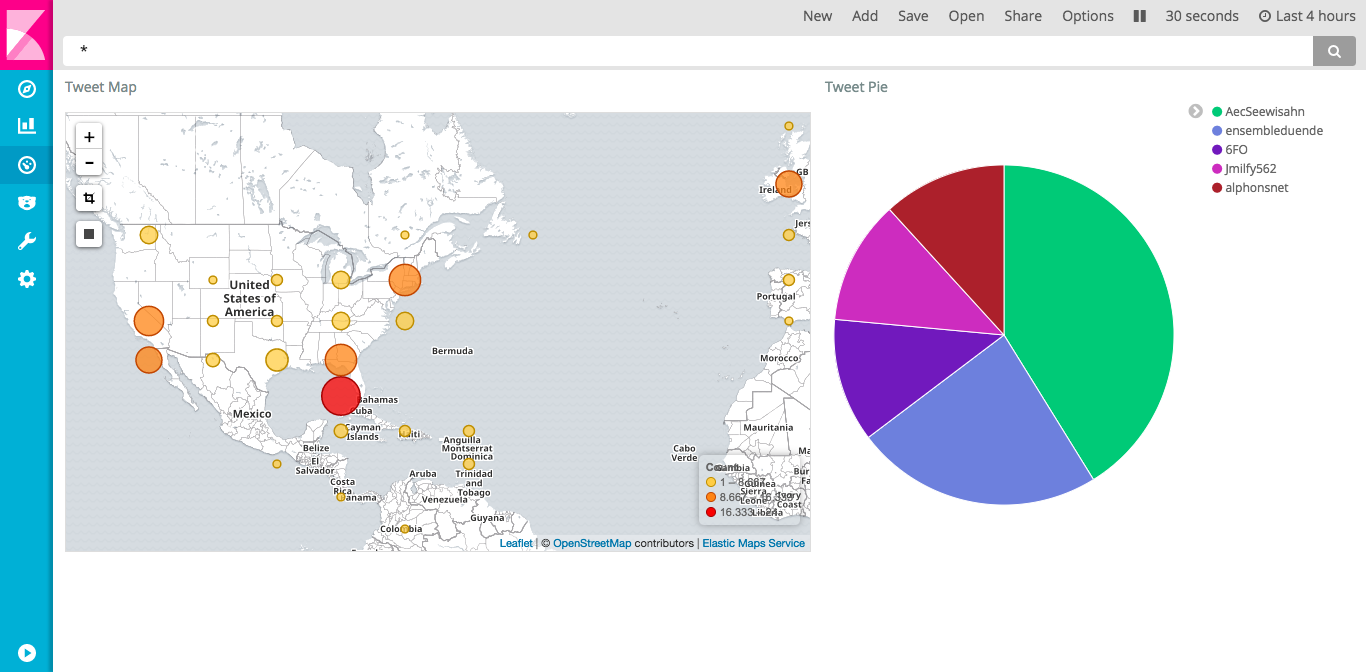This screenshot has height=672, width=1366.
Task: Select the AecSeewisahn legend color
Action: [1217, 112]
